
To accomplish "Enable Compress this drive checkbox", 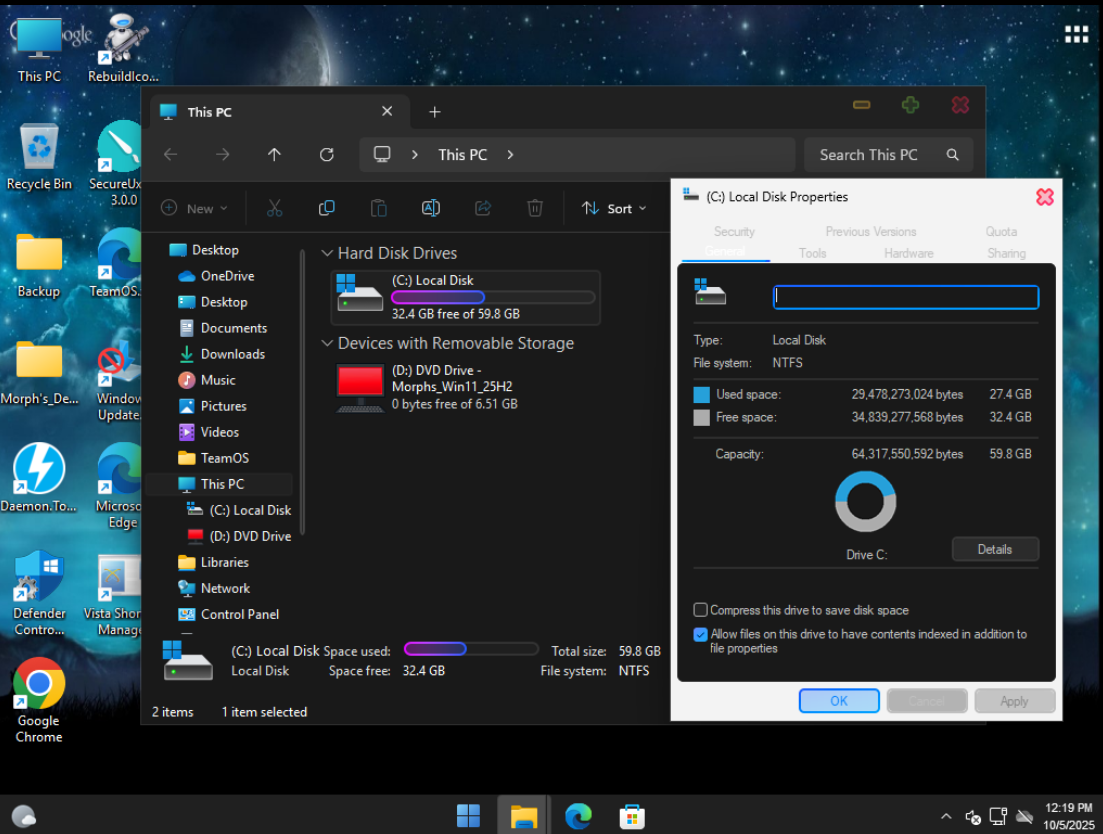I will 701,610.
